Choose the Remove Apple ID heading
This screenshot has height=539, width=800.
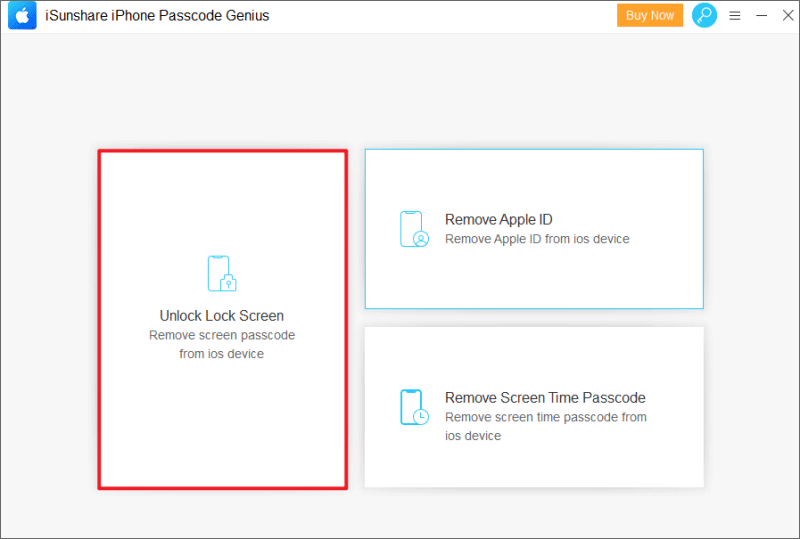point(498,219)
